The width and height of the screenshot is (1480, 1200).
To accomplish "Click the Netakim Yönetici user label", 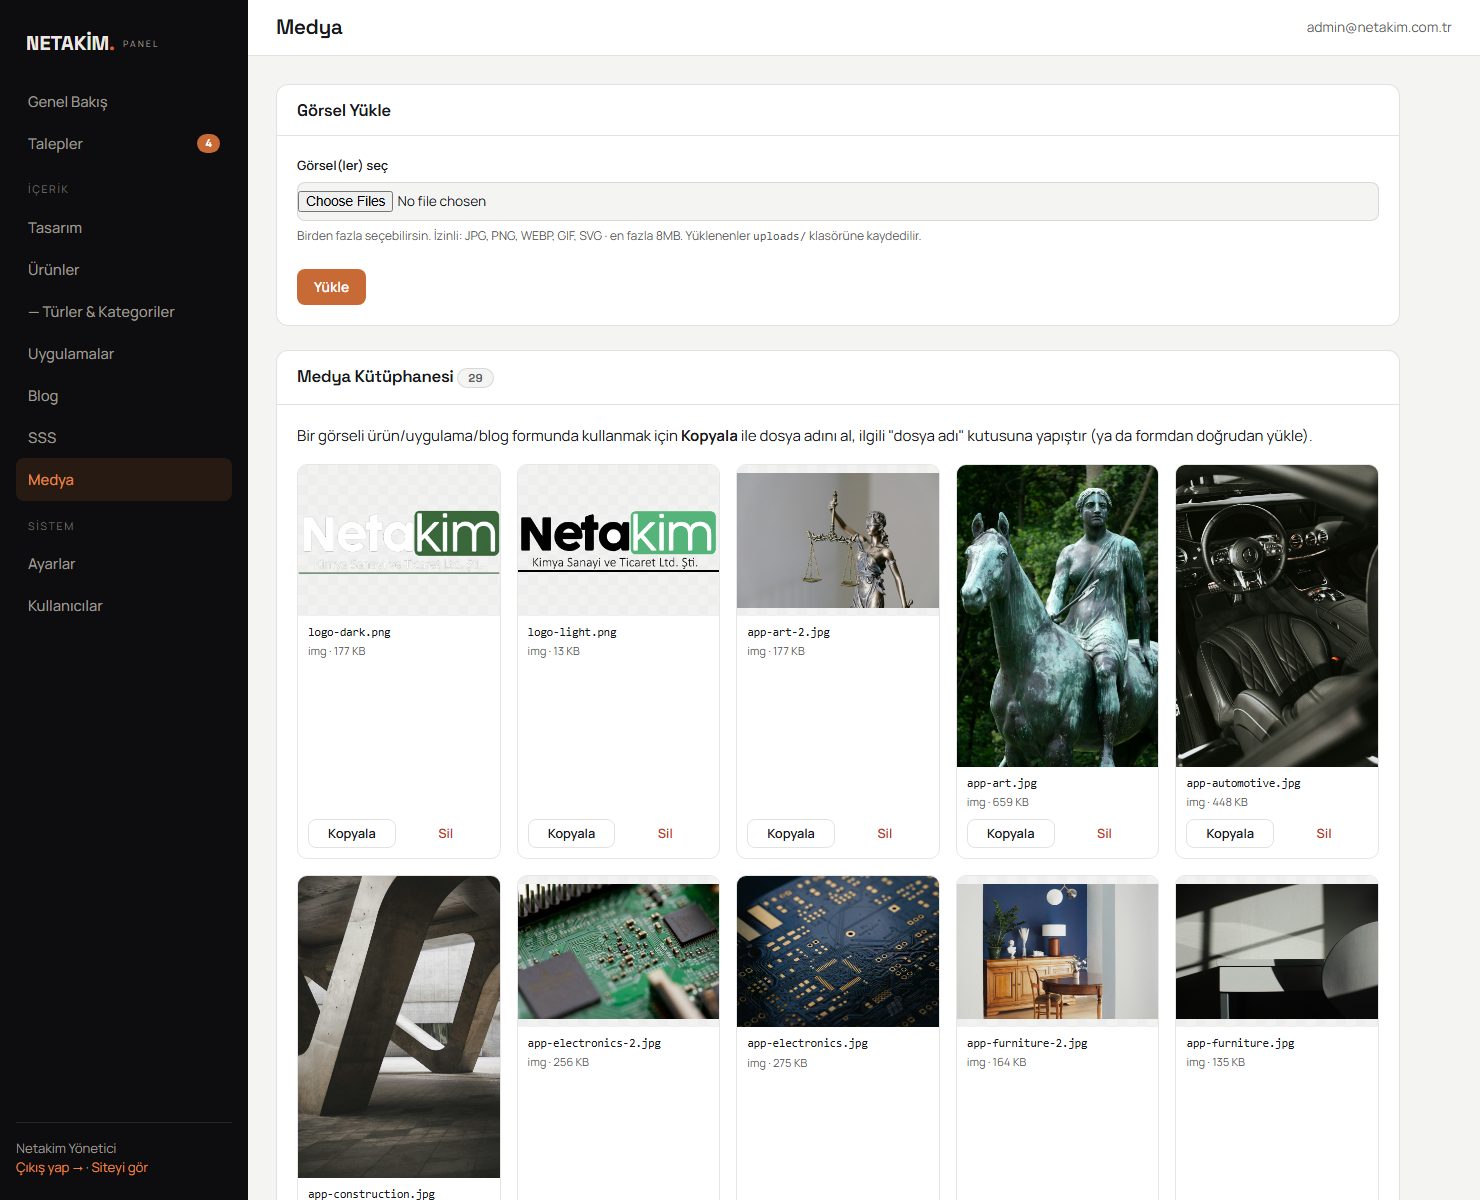I will pyautogui.click(x=66, y=1148).
